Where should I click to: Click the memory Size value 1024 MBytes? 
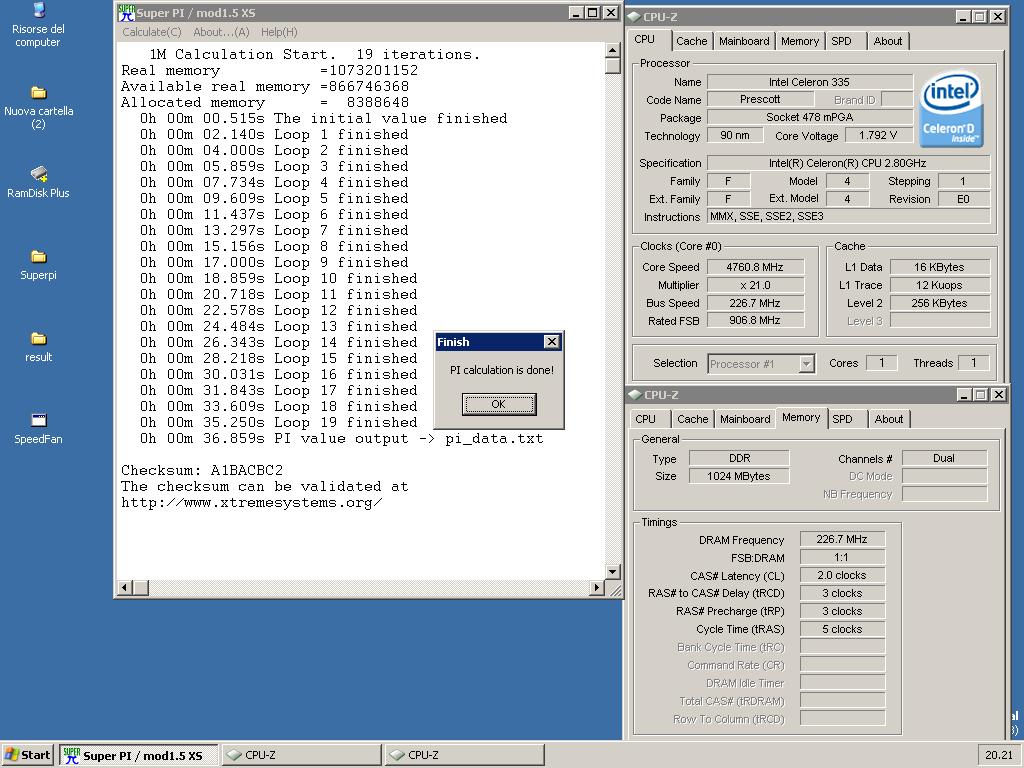(x=739, y=476)
